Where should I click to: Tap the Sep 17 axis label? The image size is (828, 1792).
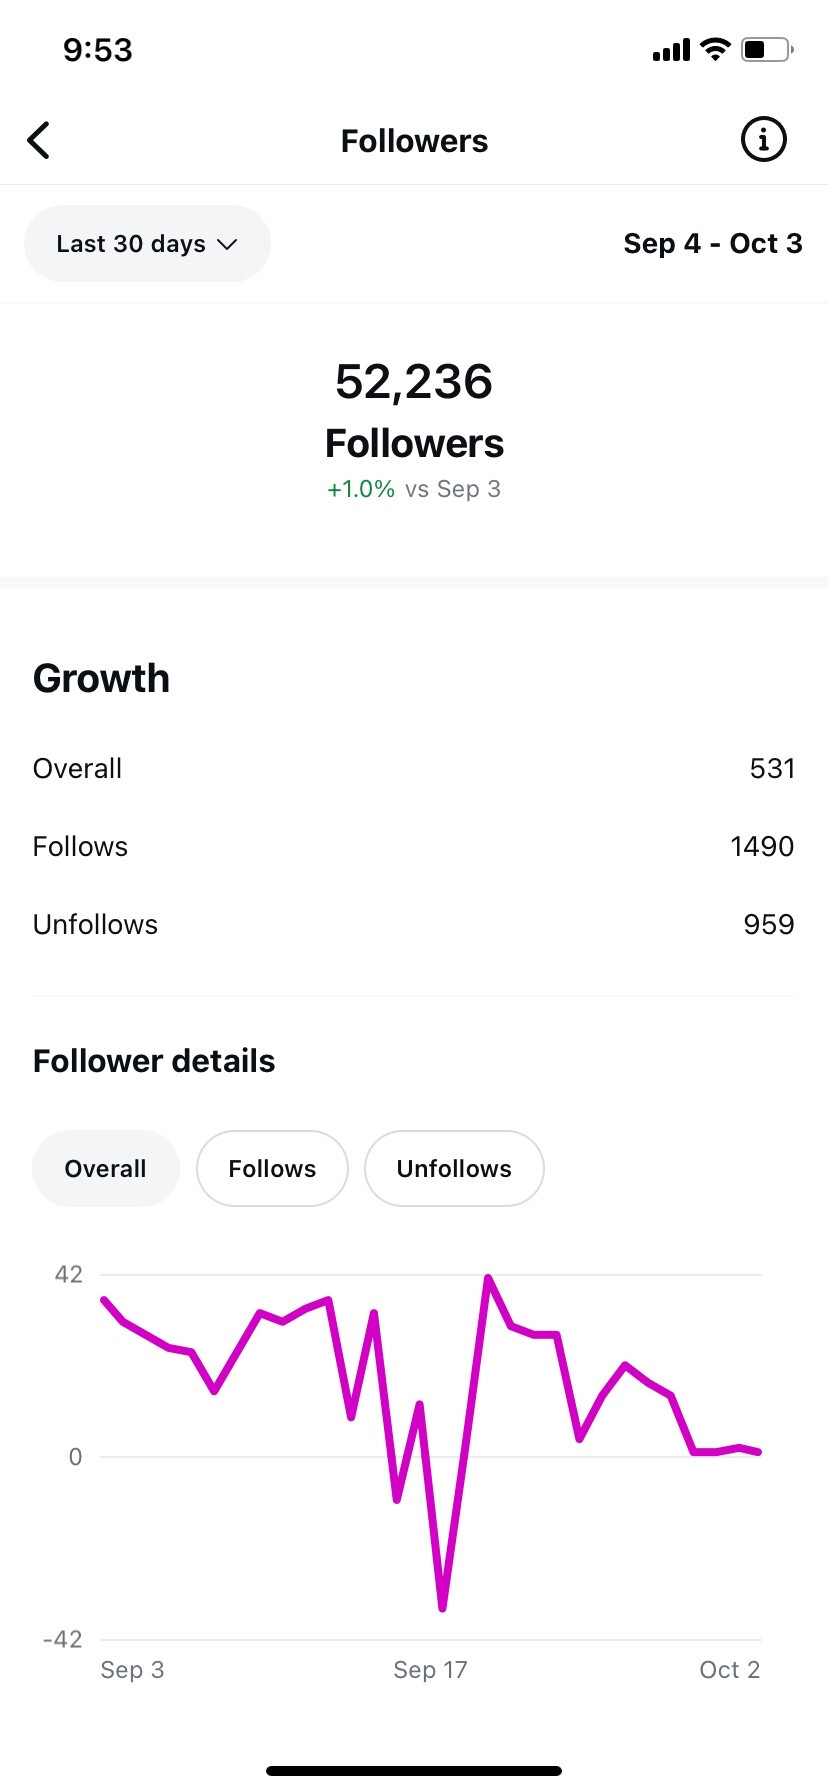coord(430,1669)
